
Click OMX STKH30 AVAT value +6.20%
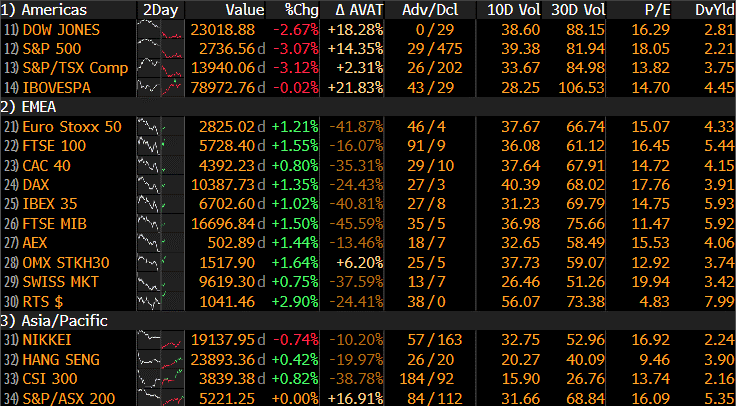(x=360, y=262)
